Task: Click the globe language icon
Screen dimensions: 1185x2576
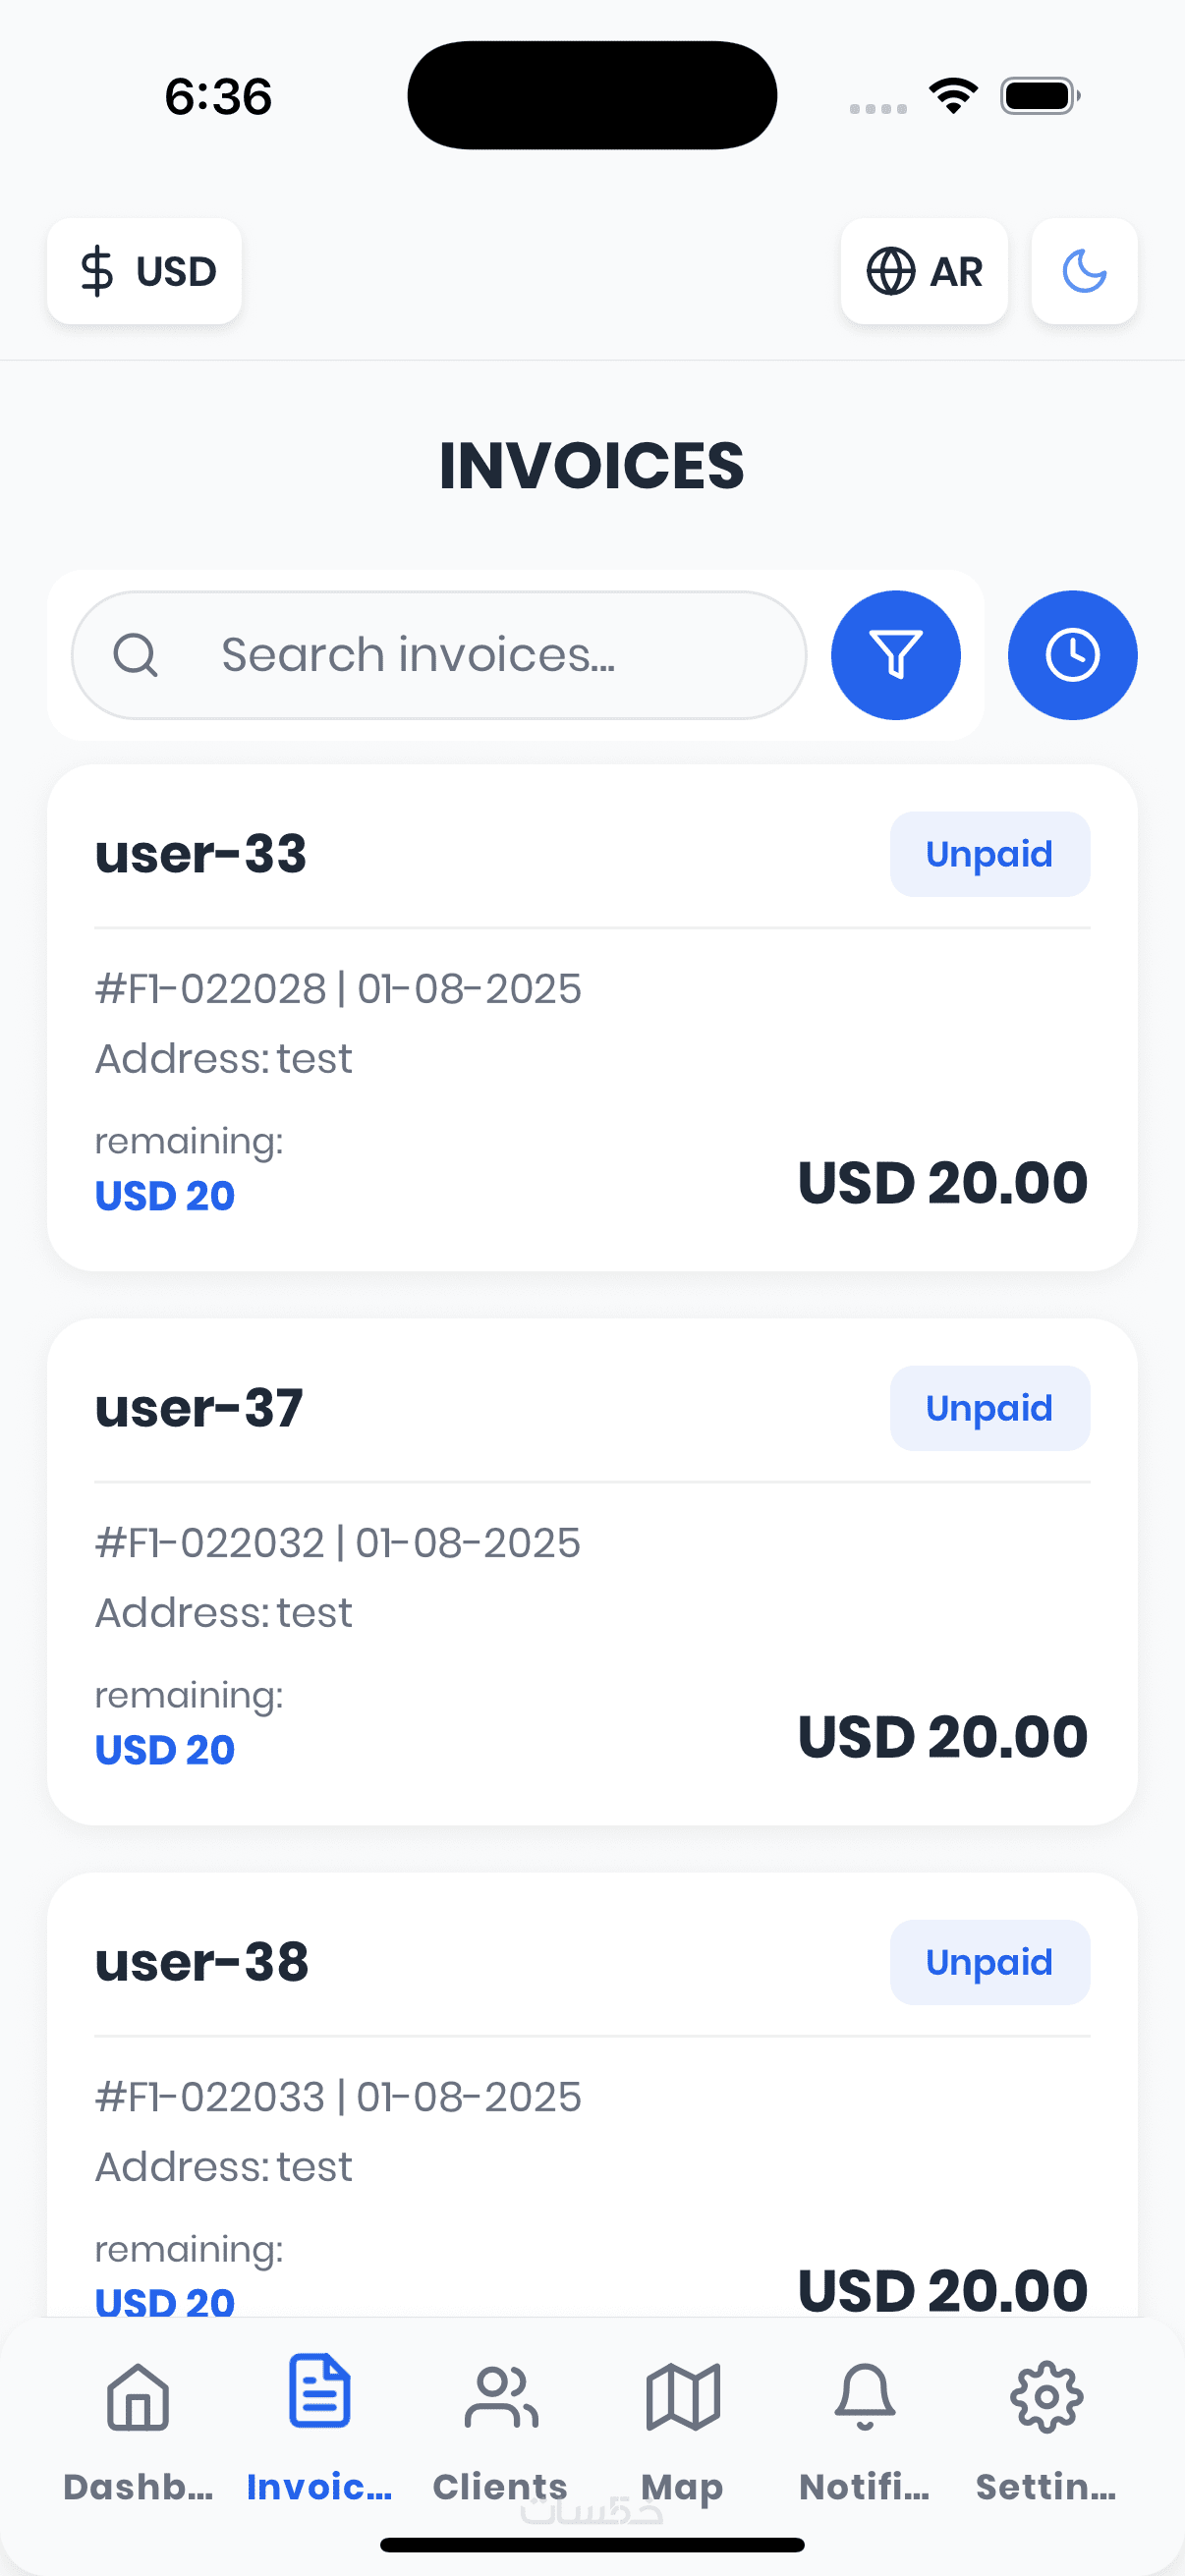Action: point(890,271)
